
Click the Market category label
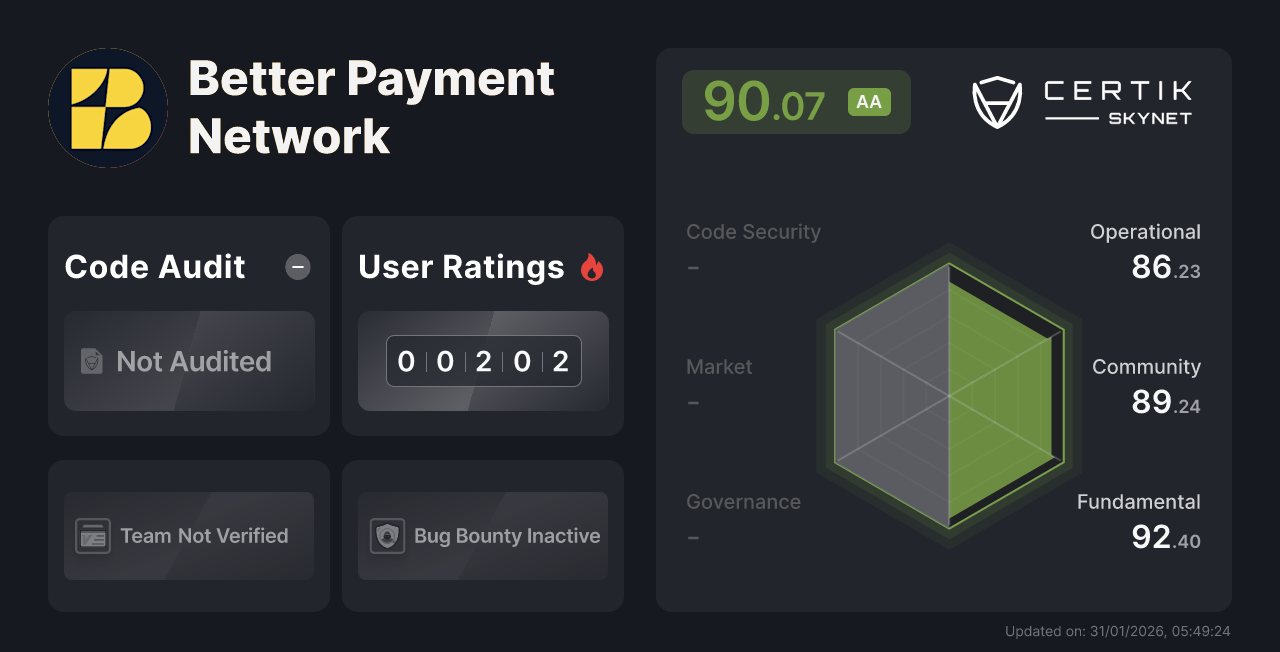(719, 367)
